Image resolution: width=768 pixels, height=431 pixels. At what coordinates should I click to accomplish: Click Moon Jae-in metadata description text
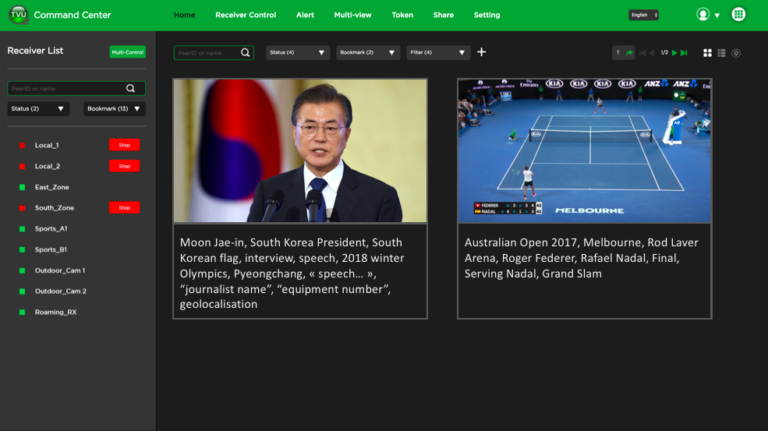point(292,273)
